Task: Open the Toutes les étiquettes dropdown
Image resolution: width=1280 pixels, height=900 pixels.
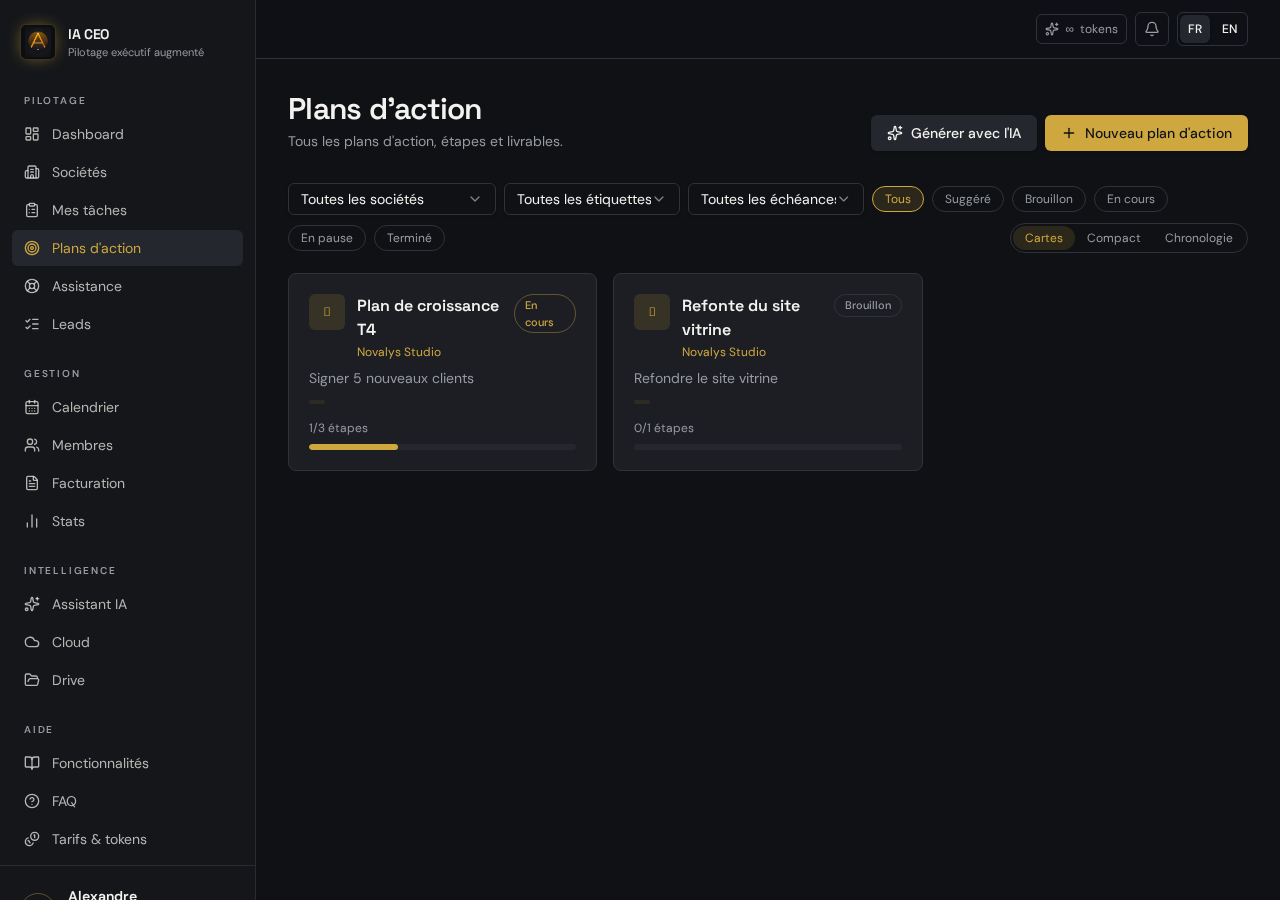Action: point(592,199)
